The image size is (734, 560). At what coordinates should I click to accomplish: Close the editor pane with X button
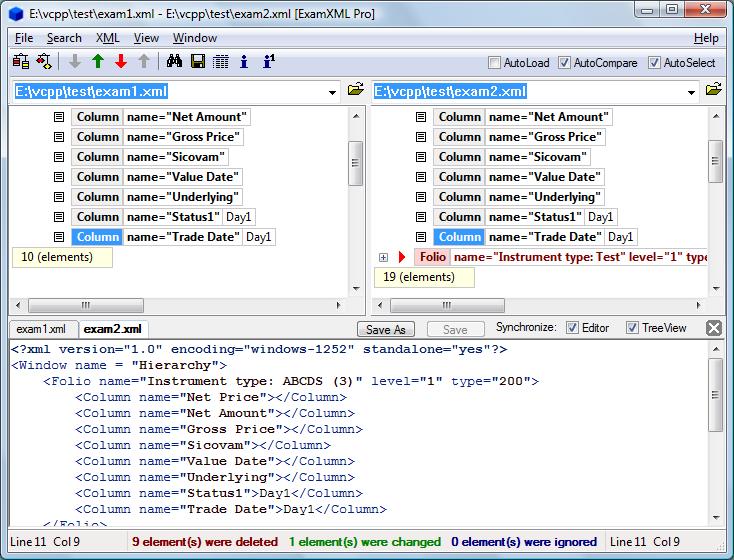point(714,328)
